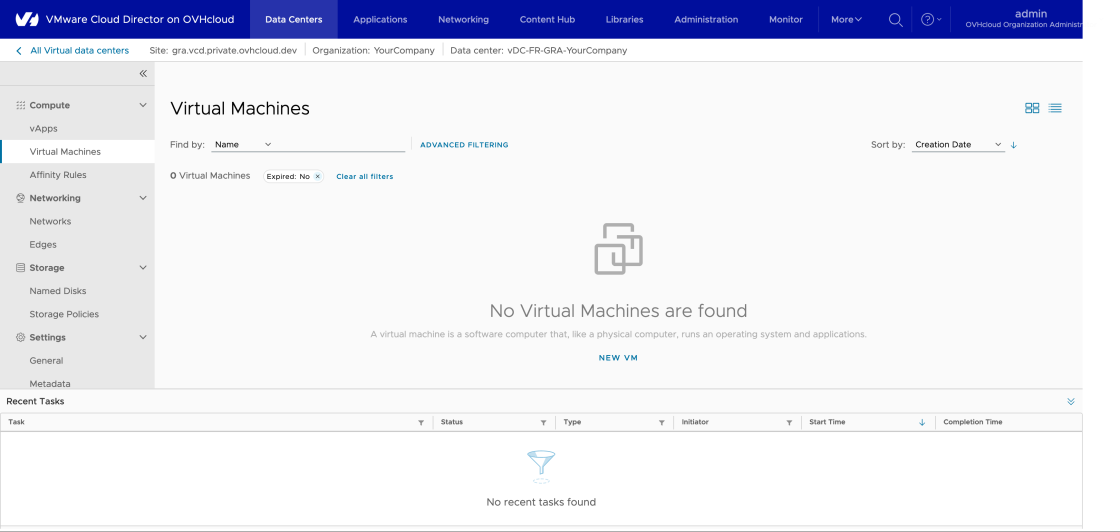Open the More menu
Viewport: 1120px width, 532px height.
point(846,19)
